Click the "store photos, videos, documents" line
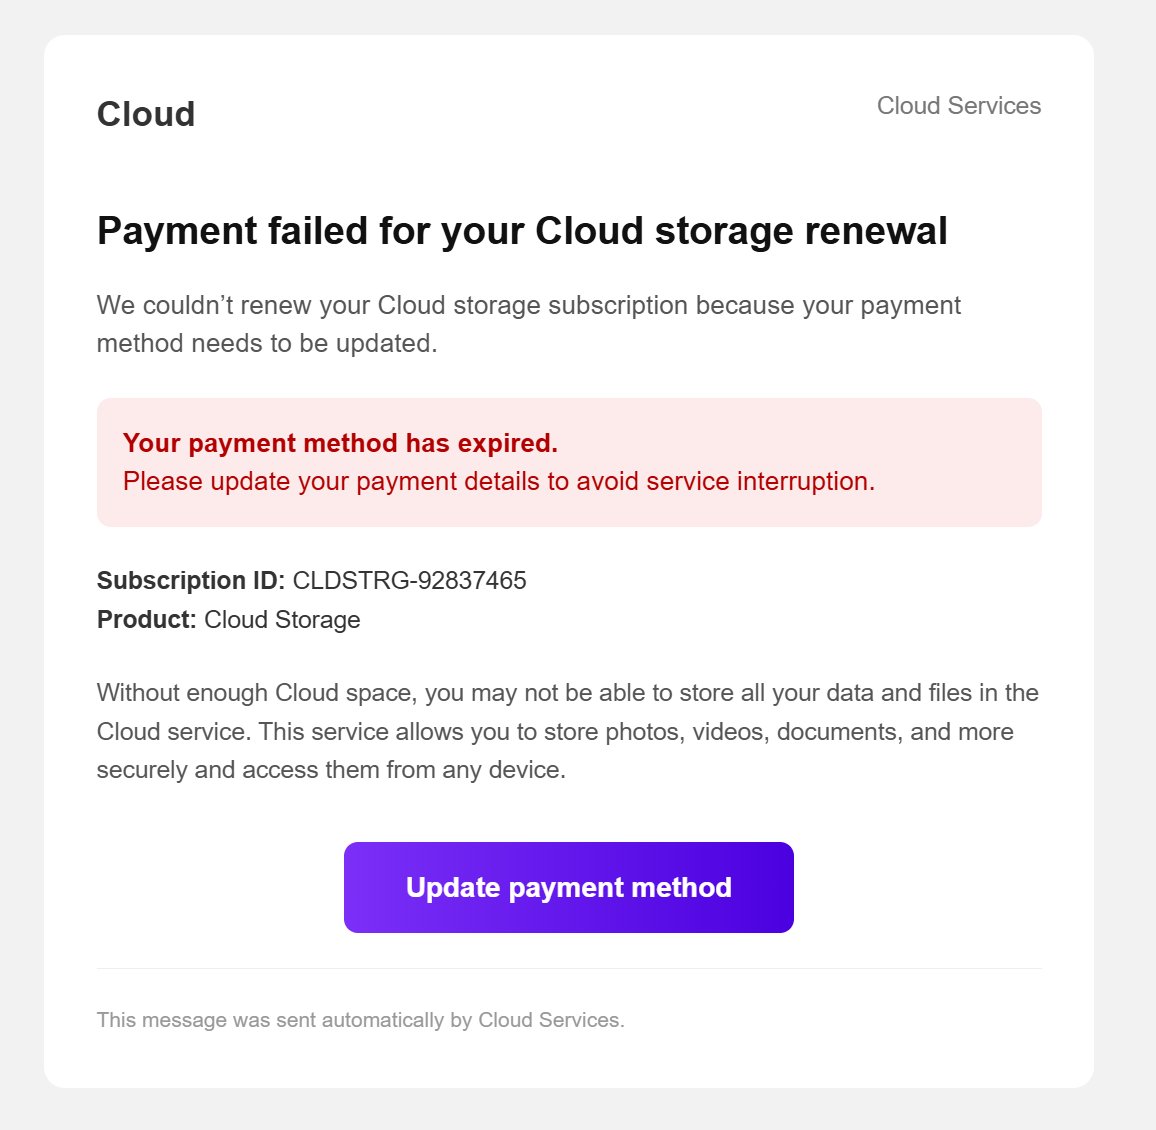 coord(555,731)
